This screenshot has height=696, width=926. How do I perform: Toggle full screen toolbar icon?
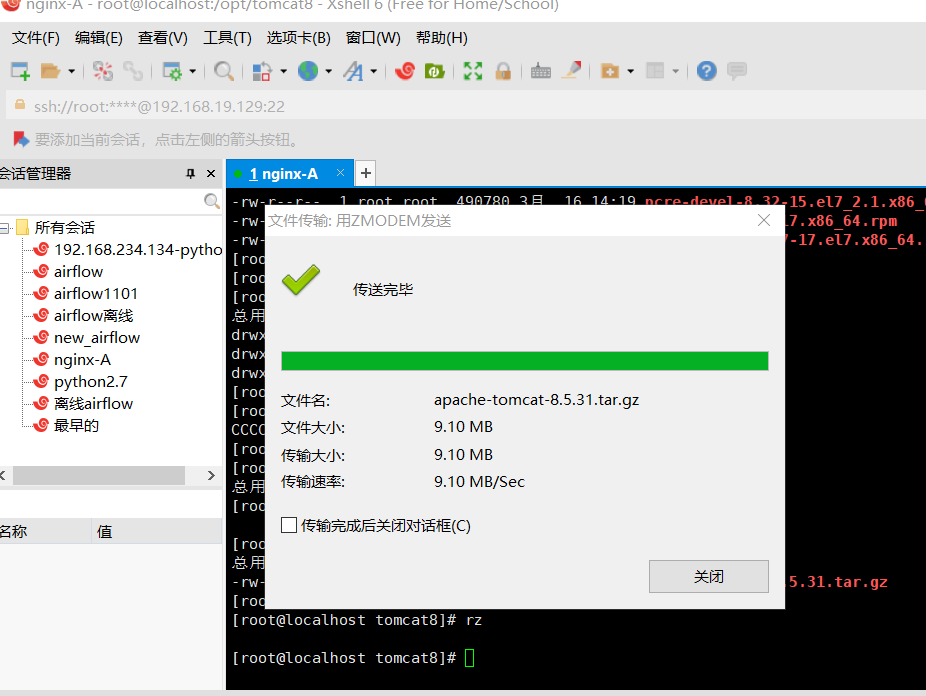tap(473, 71)
